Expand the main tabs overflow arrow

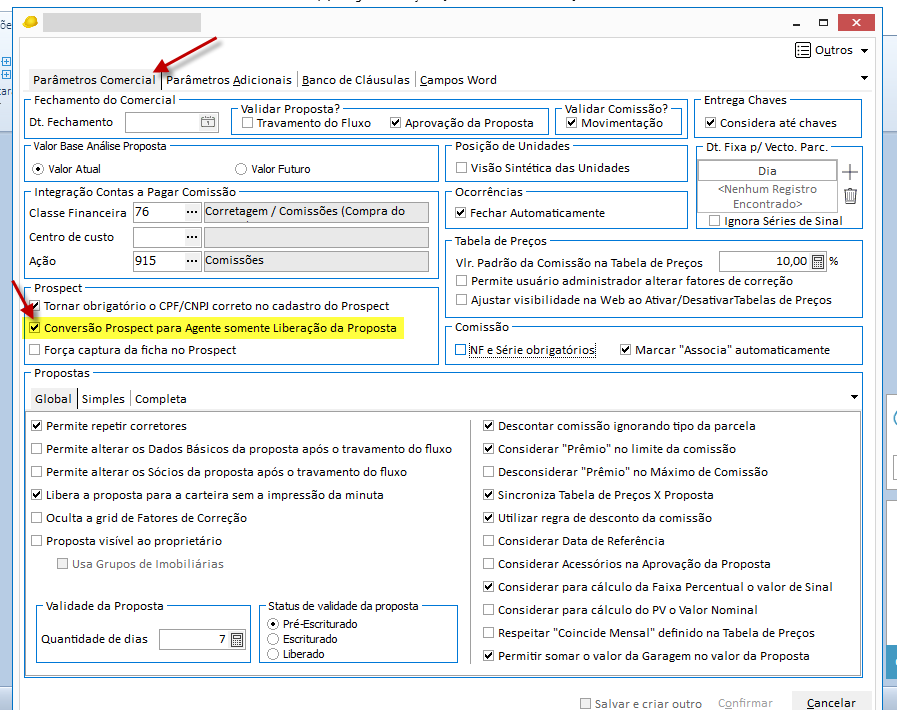(863, 78)
